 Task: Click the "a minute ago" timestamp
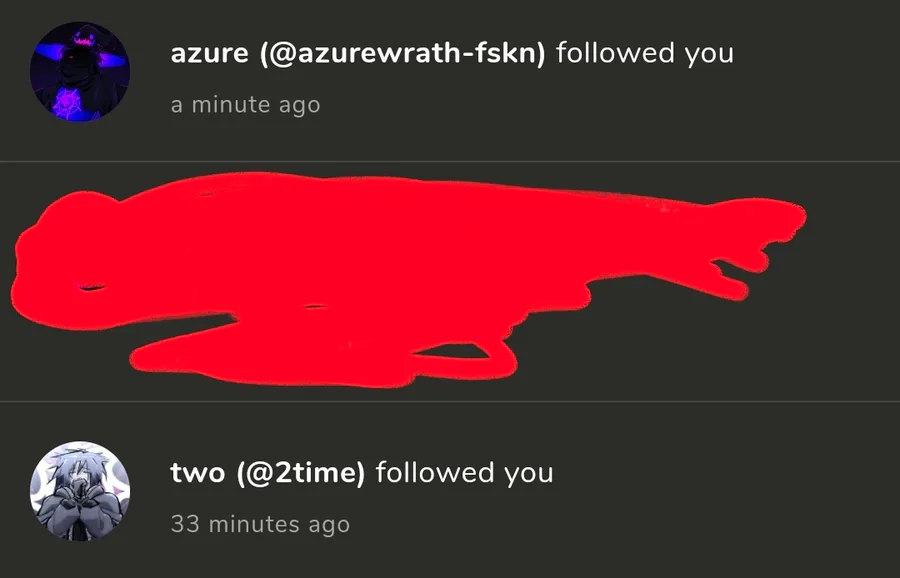click(x=245, y=105)
